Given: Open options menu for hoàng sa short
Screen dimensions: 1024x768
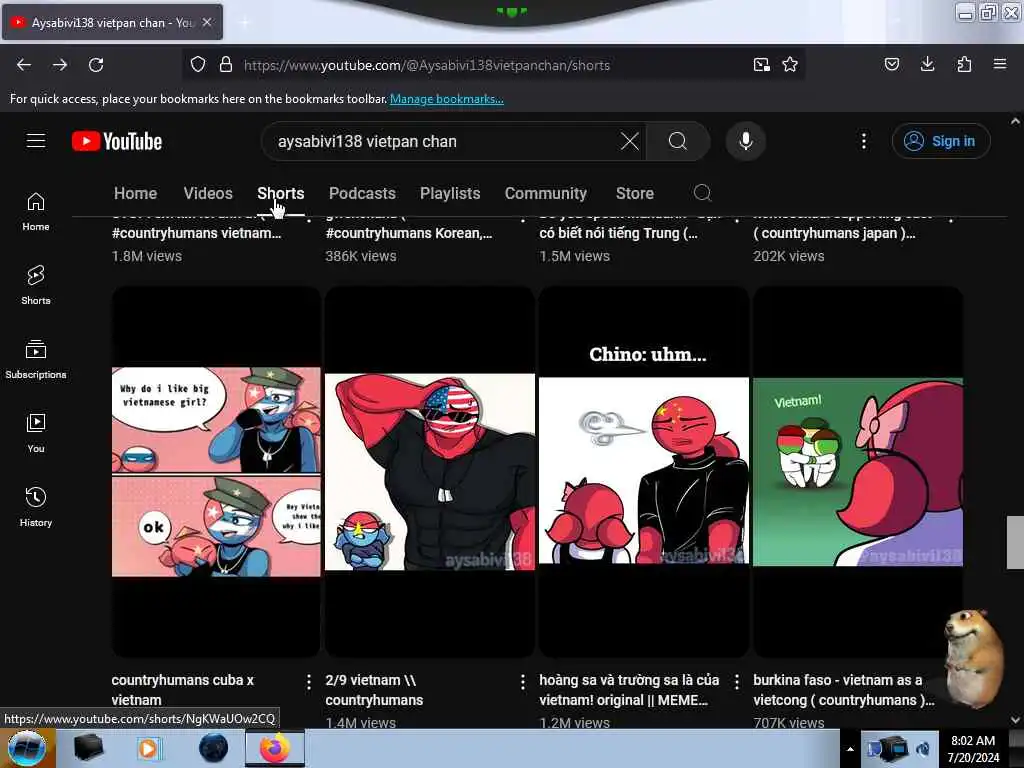Looking at the screenshot, I should point(737,682).
